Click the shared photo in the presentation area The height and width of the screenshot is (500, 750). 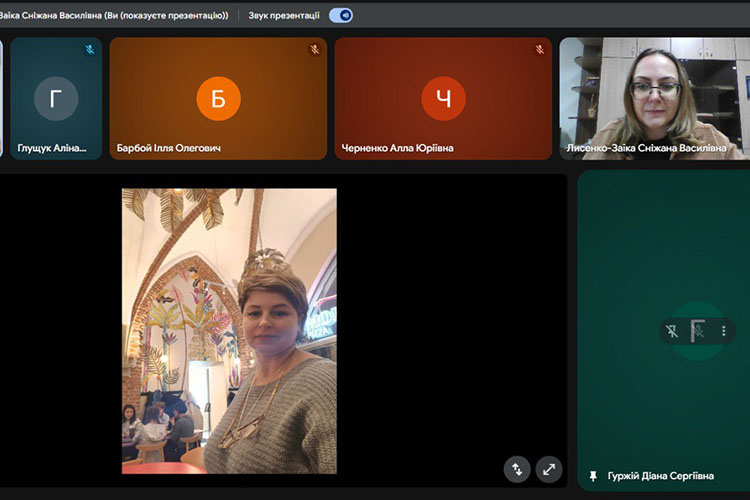click(x=229, y=330)
